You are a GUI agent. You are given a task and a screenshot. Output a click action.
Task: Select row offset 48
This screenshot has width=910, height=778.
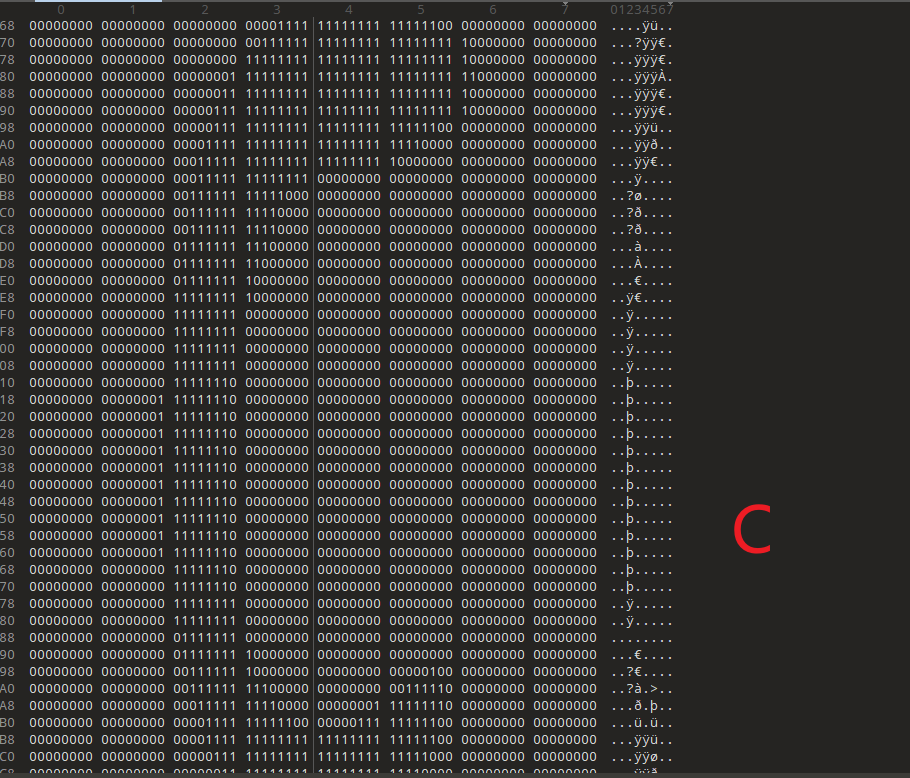8,502
